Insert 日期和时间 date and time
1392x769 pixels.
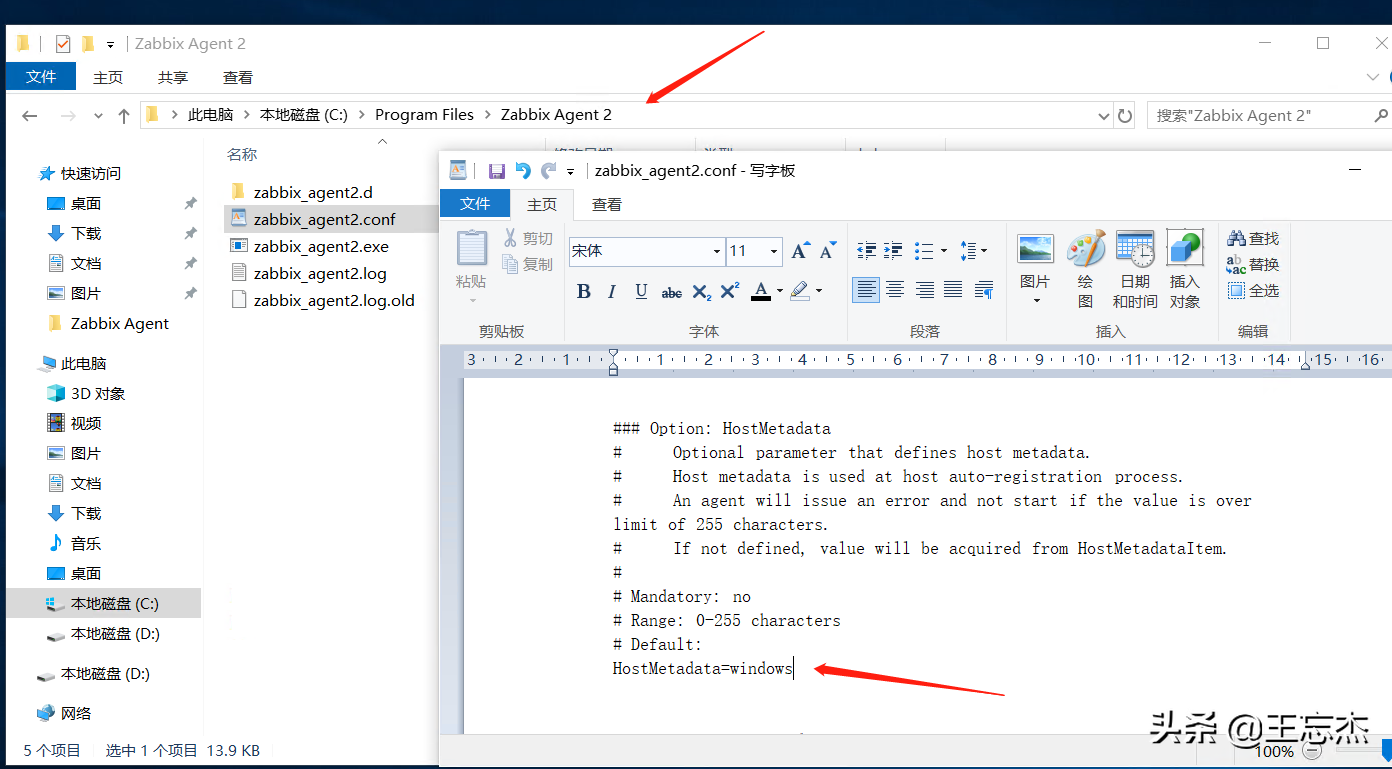1135,270
